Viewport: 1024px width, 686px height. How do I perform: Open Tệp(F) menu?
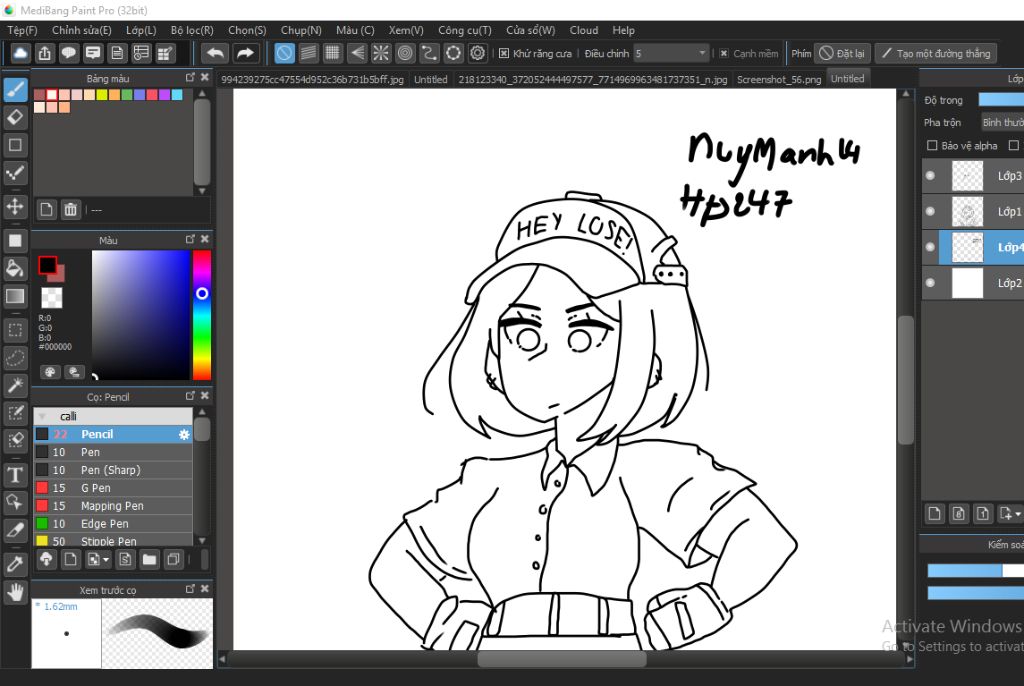click(22, 30)
